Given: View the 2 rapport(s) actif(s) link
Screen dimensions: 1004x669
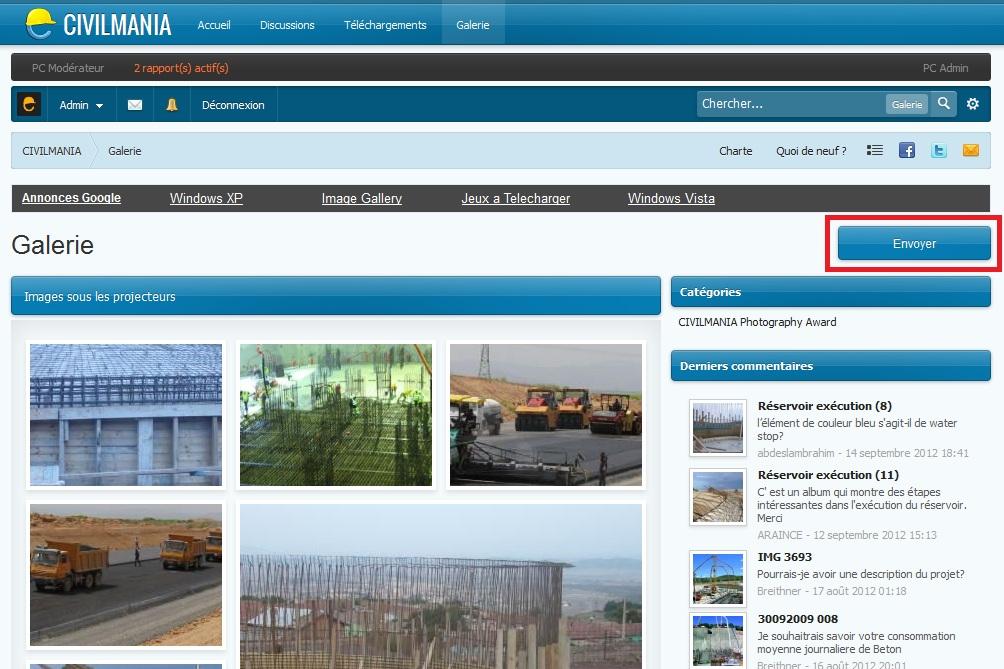Looking at the screenshot, I should click(x=181, y=68).
